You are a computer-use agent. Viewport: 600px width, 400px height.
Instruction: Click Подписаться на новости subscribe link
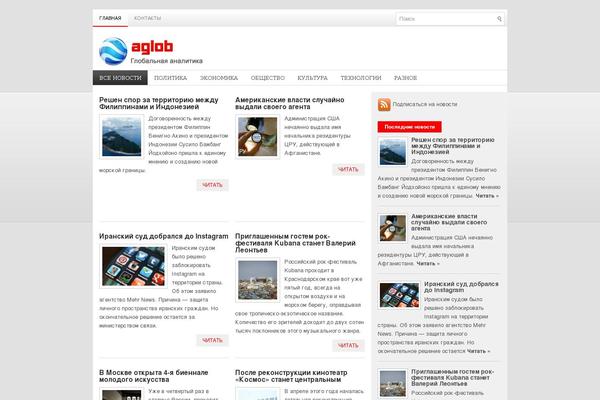[425, 104]
